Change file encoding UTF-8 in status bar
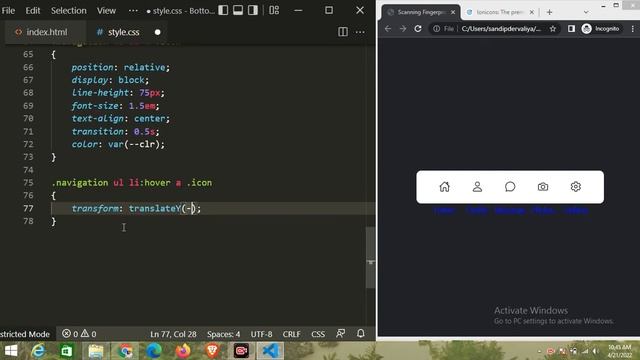The width and height of the screenshot is (640, 360). tap(261, 334)
